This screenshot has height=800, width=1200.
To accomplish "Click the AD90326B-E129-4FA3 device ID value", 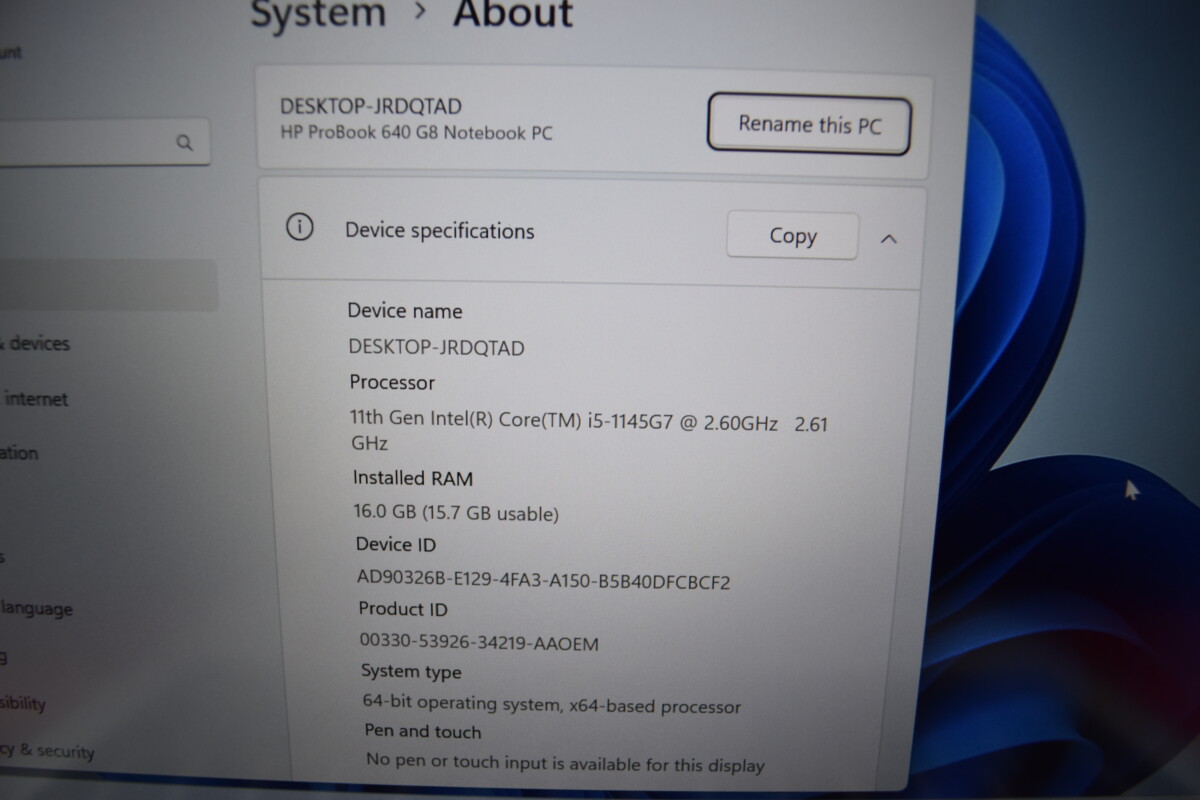I will coord(544,580).
